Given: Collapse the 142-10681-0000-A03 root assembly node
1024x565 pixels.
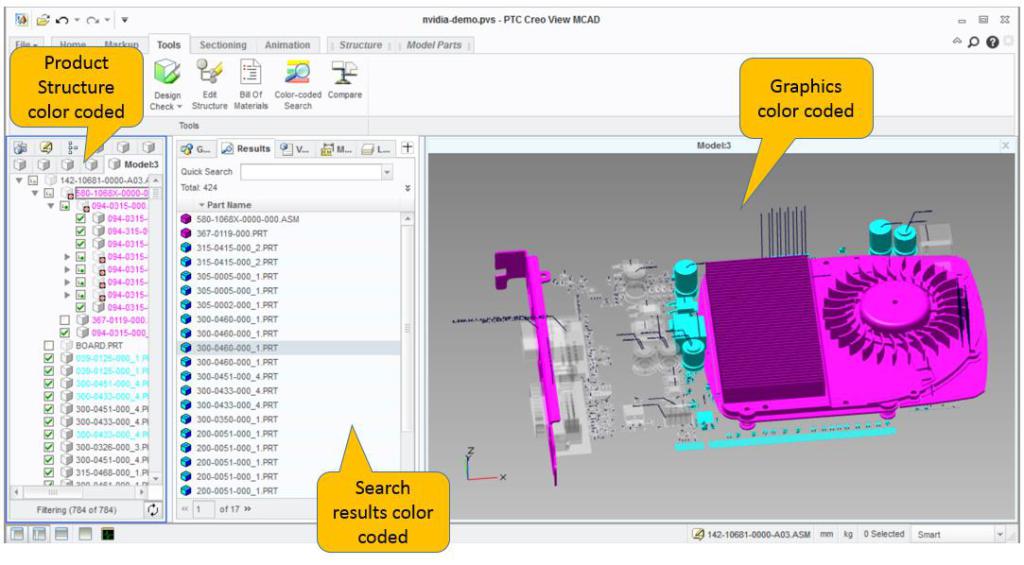Looking at the screenshot, I should tap(19, 180).
